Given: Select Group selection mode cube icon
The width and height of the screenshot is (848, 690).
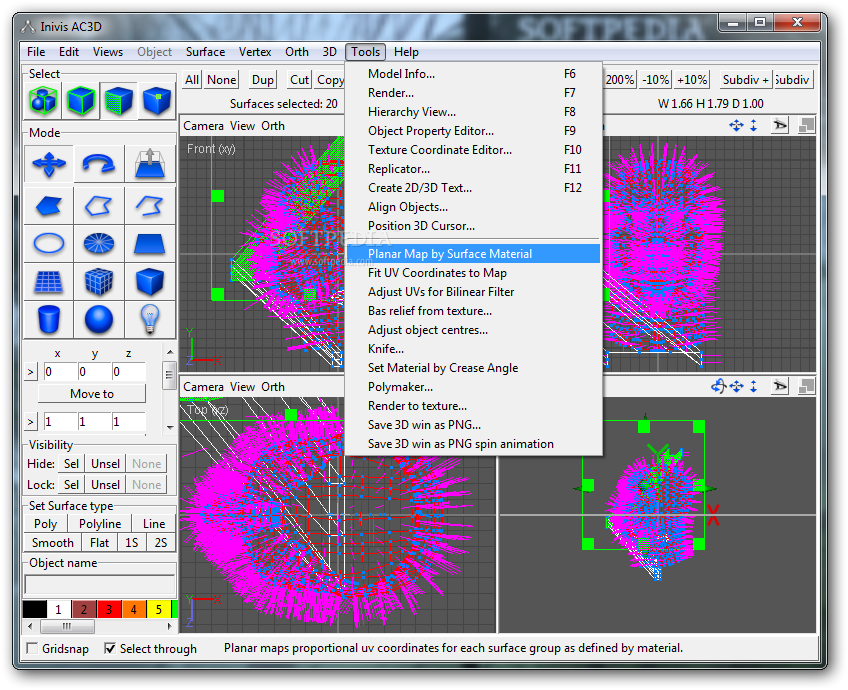Looking at the screenshot, I should coord(43,101).
